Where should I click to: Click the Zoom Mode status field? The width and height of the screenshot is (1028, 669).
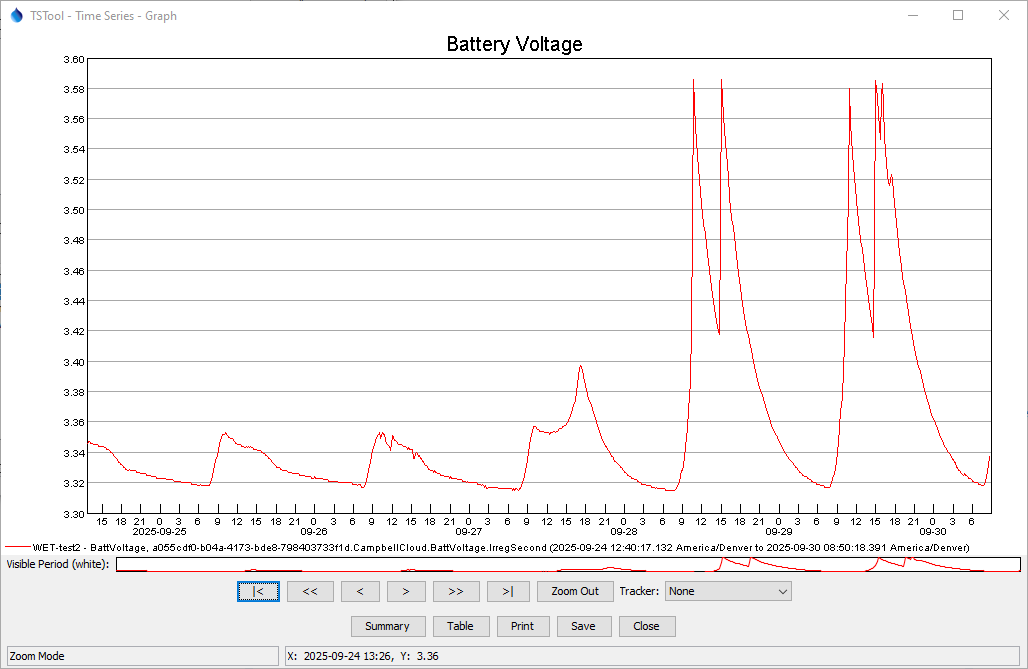(141, 656)
